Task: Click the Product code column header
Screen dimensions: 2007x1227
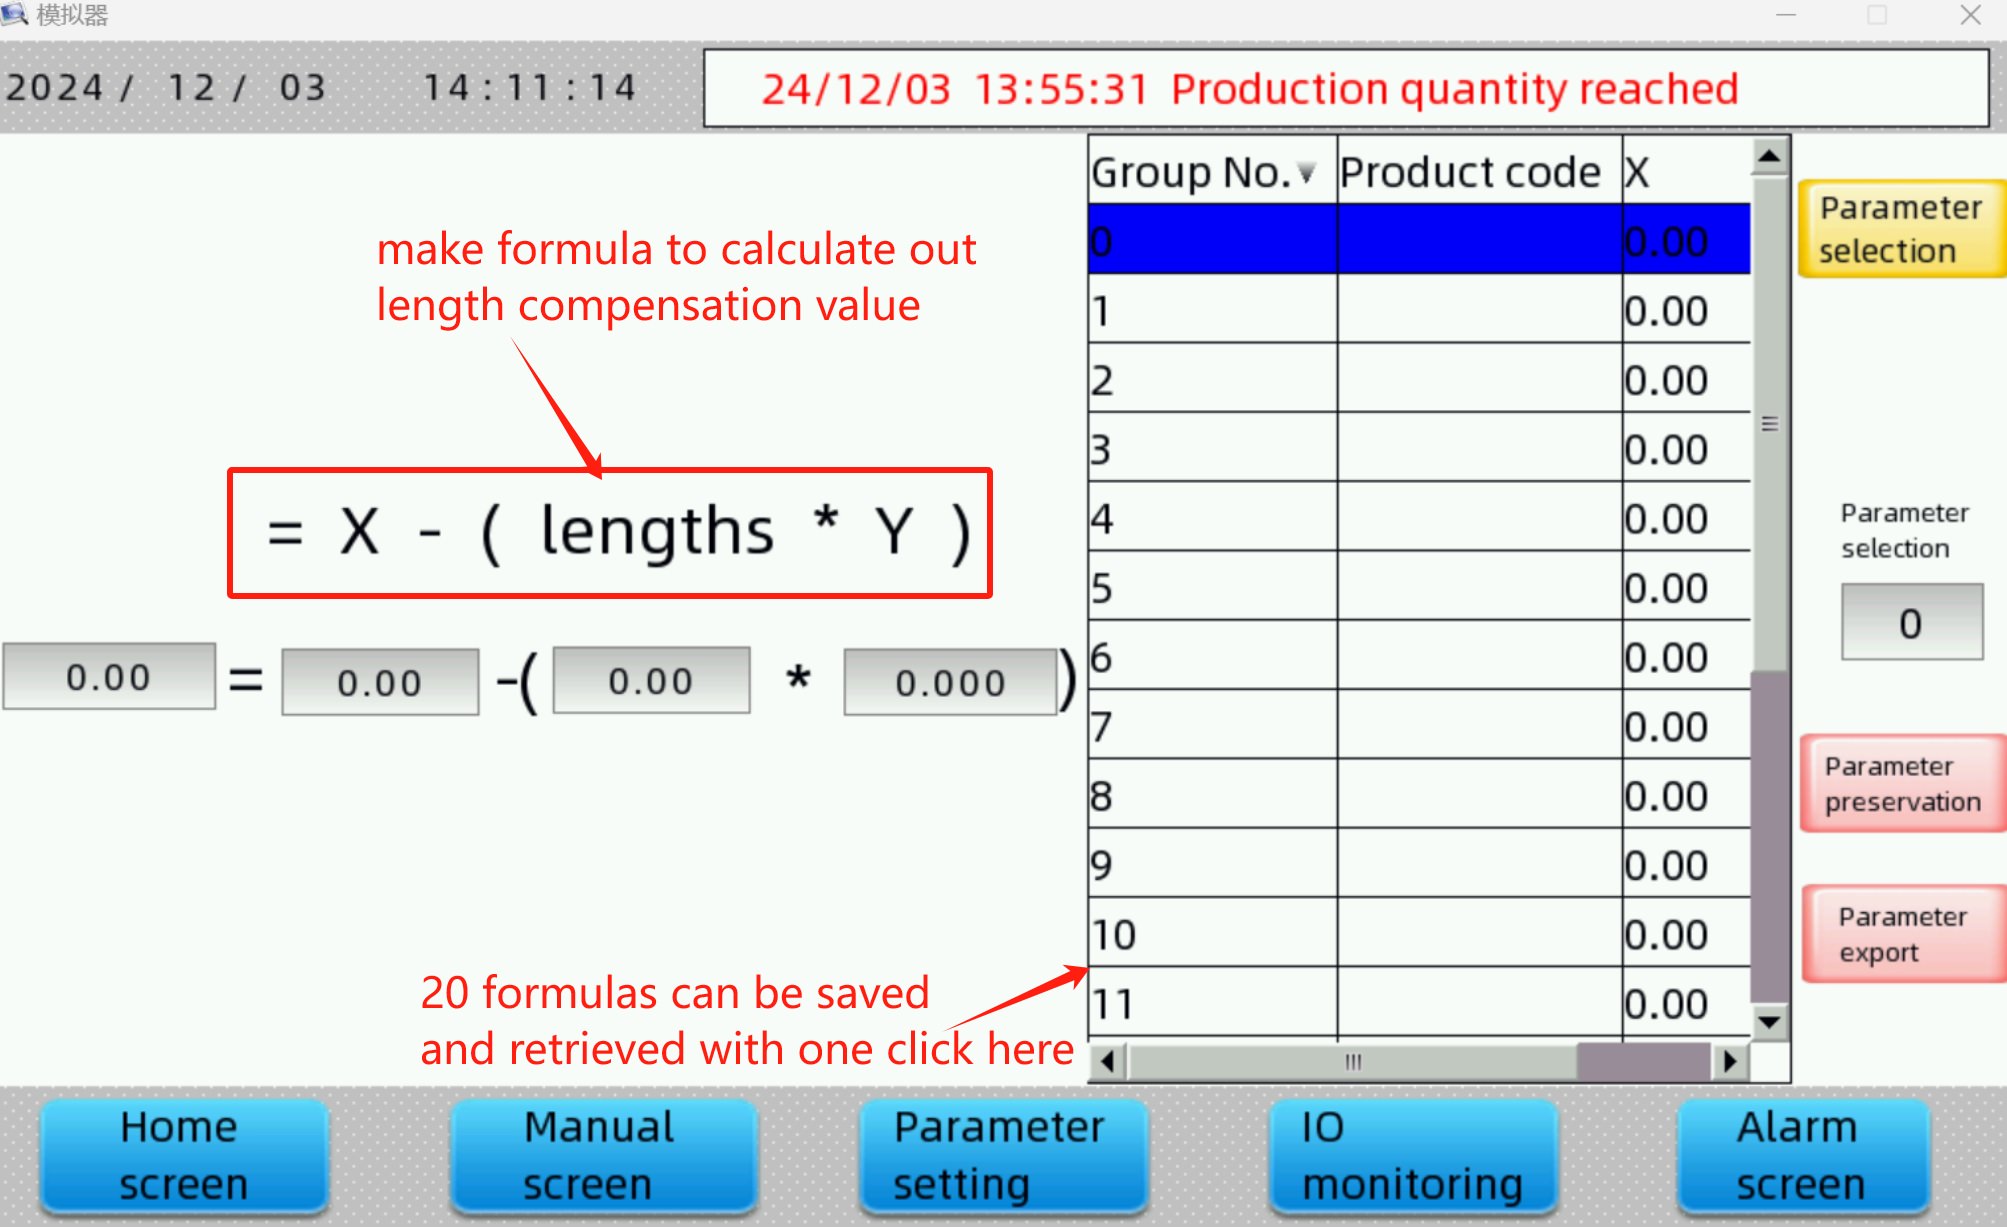Action: point(1480,172)
